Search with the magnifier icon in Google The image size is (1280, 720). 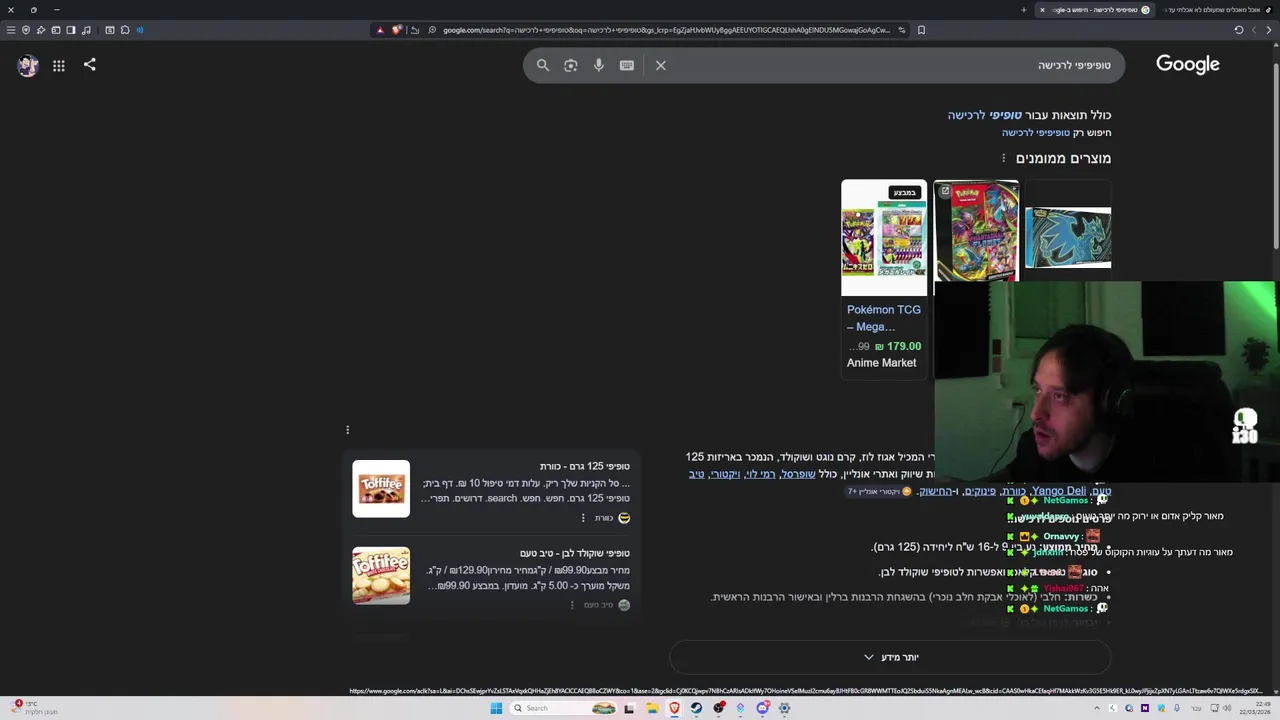[x=543, y=65]
